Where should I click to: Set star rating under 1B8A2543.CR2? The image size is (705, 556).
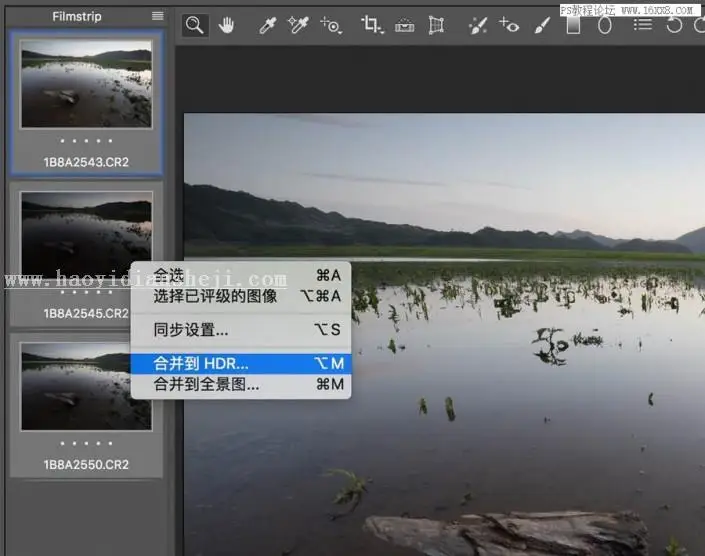tap(86, 141)
